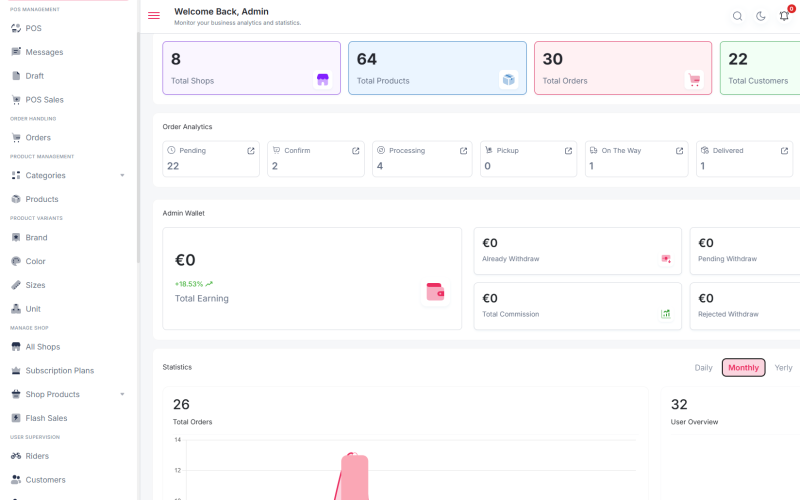Open Pending orders external link icon
Image resolution: width=800 pixels, height=500 pixels.
click(x=251, y=151)
